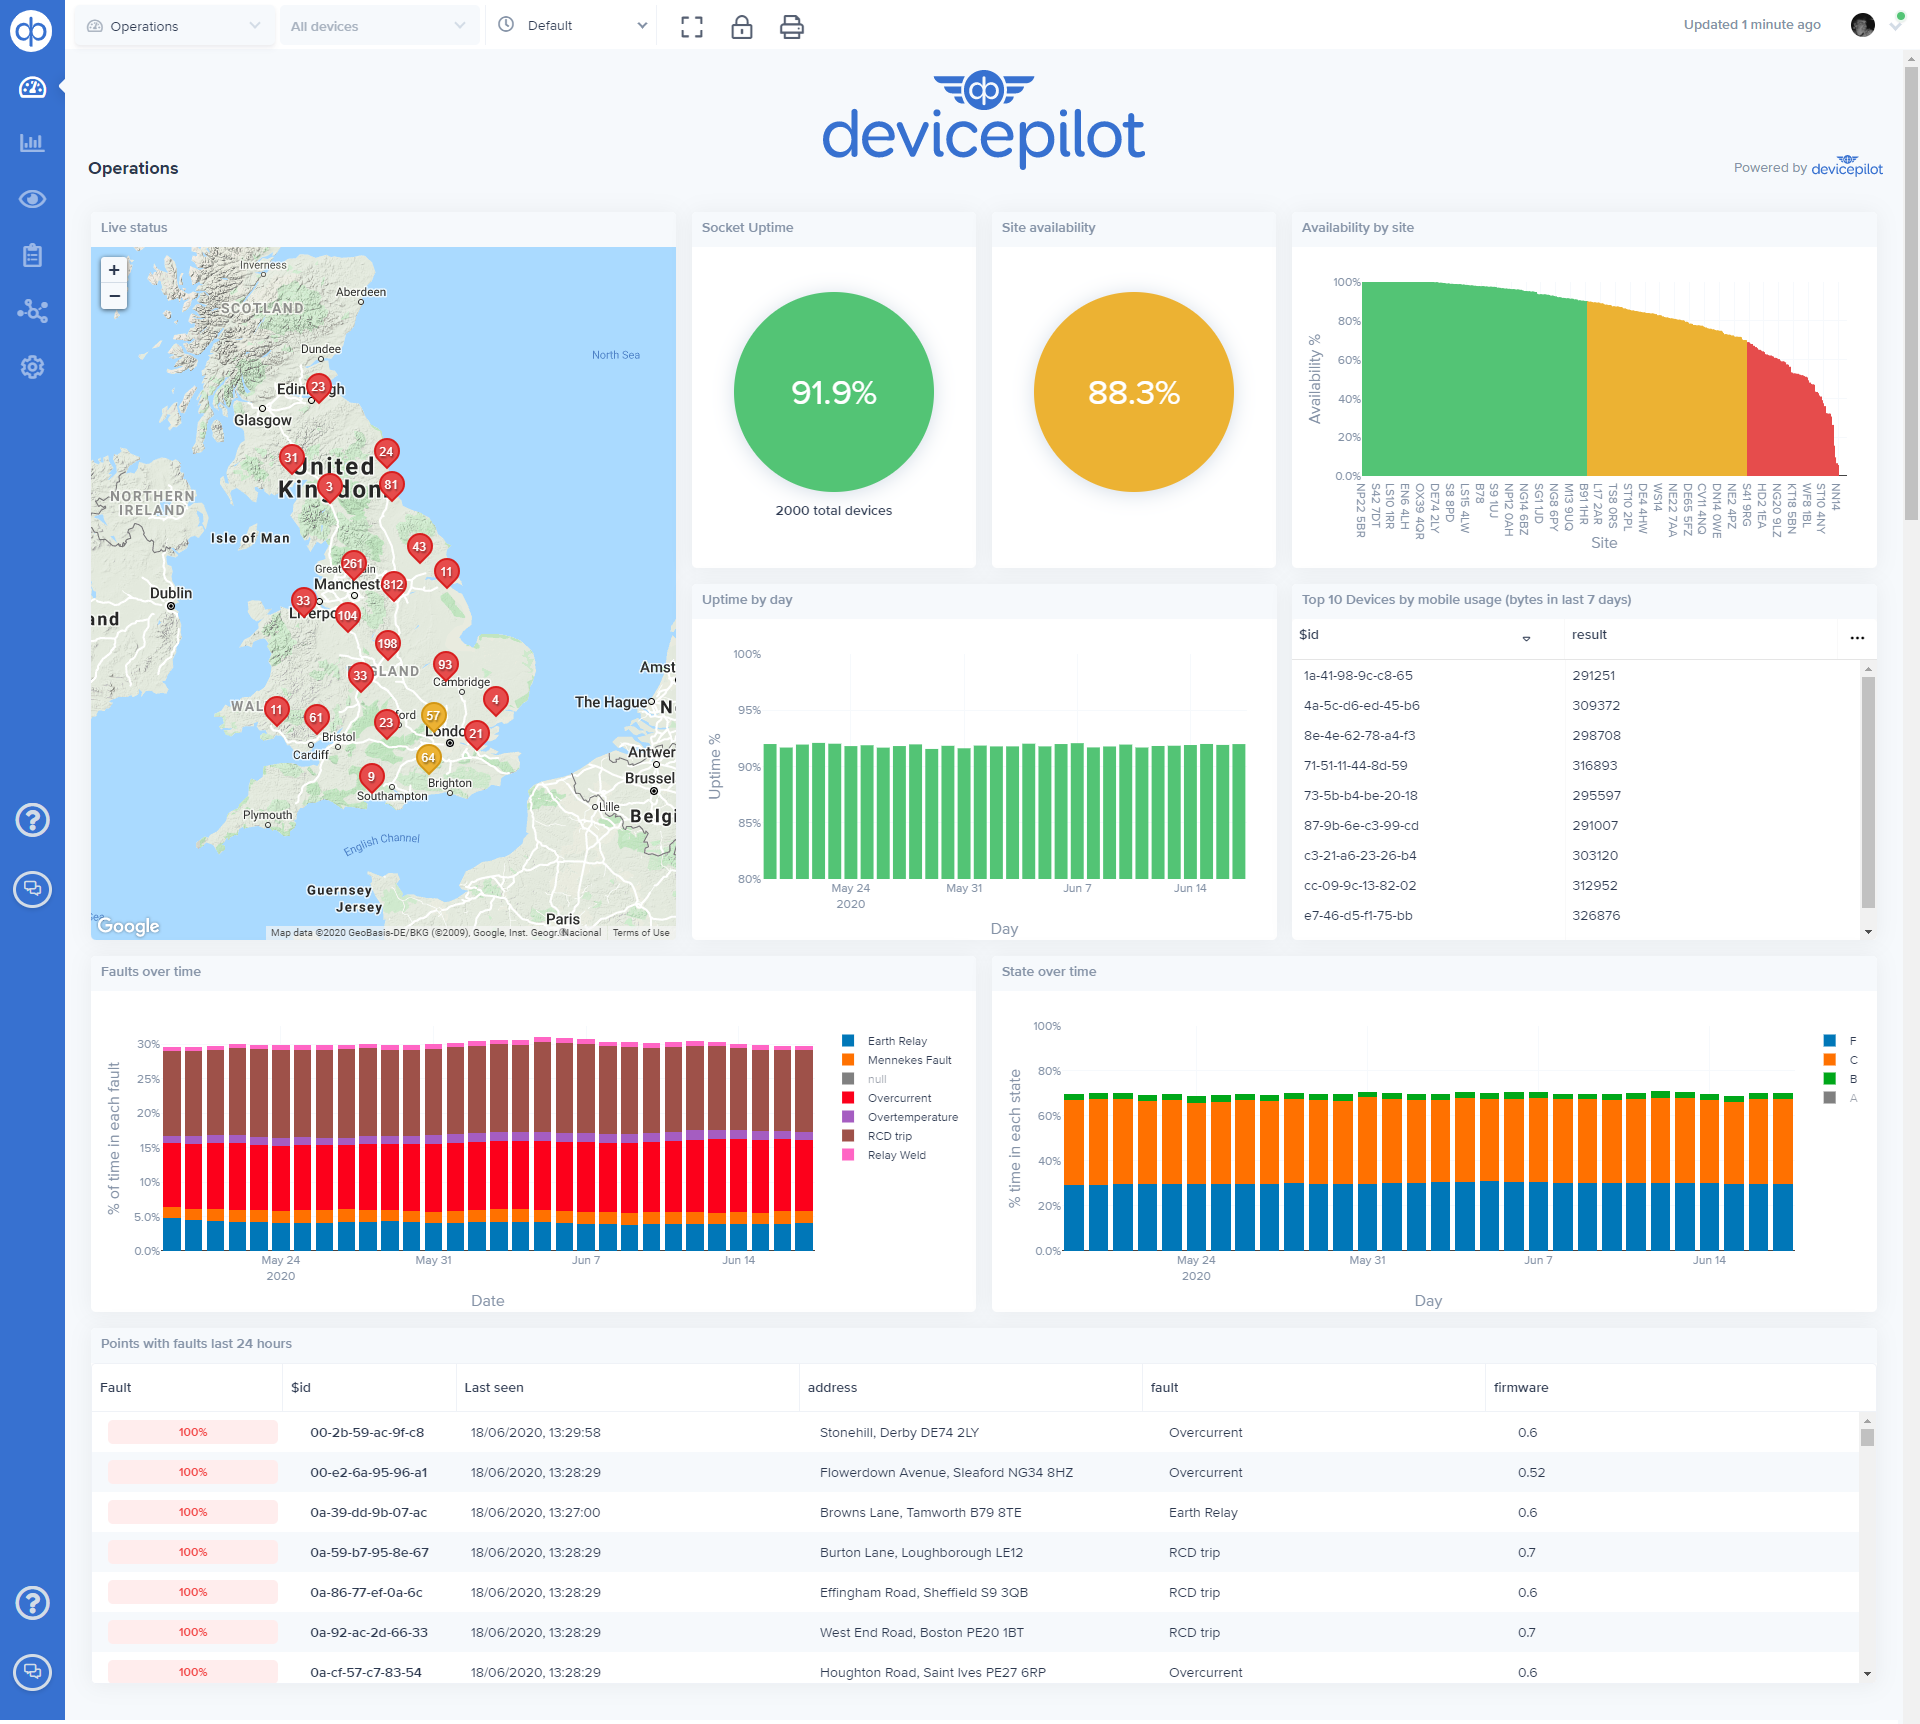Select device row e7-46-d5-f1-75-bb
Viewport: 1920px width, 1724px height.
click(x=1577, y=915)
